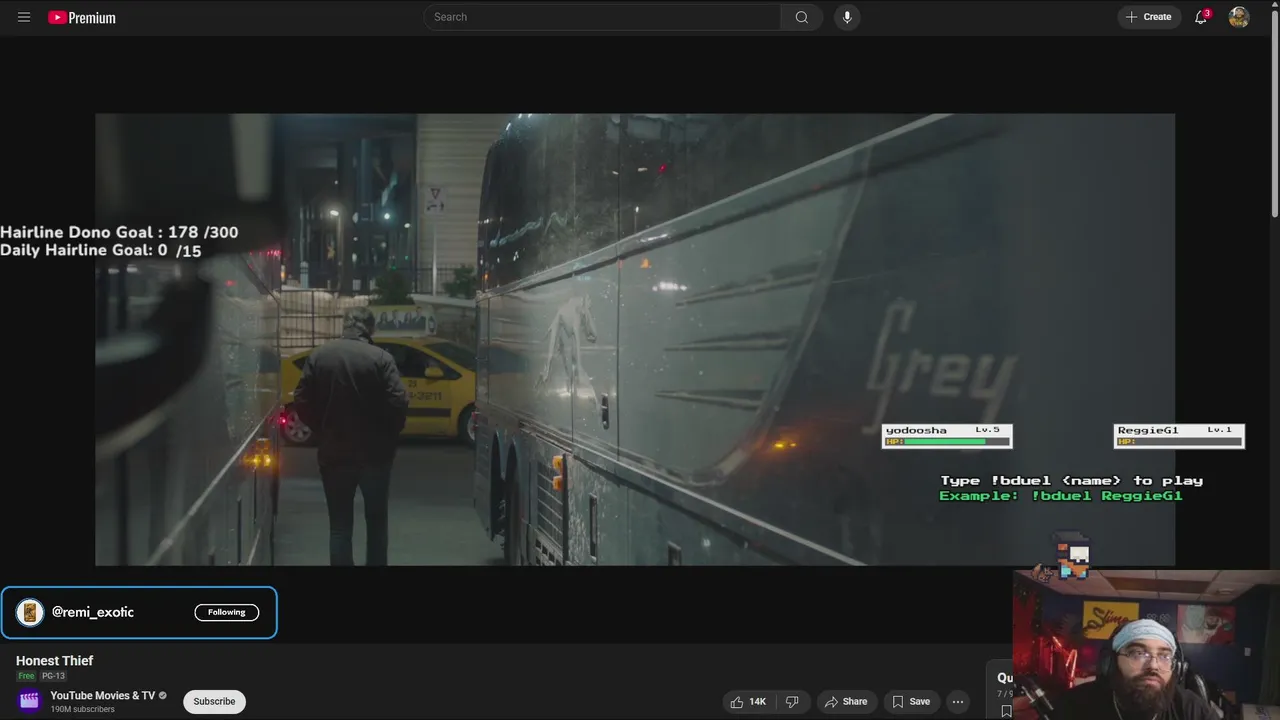Click the yodoosha HP bar overlay
The width and height of the screenshot is (1280, 720).
coord(947,436)
